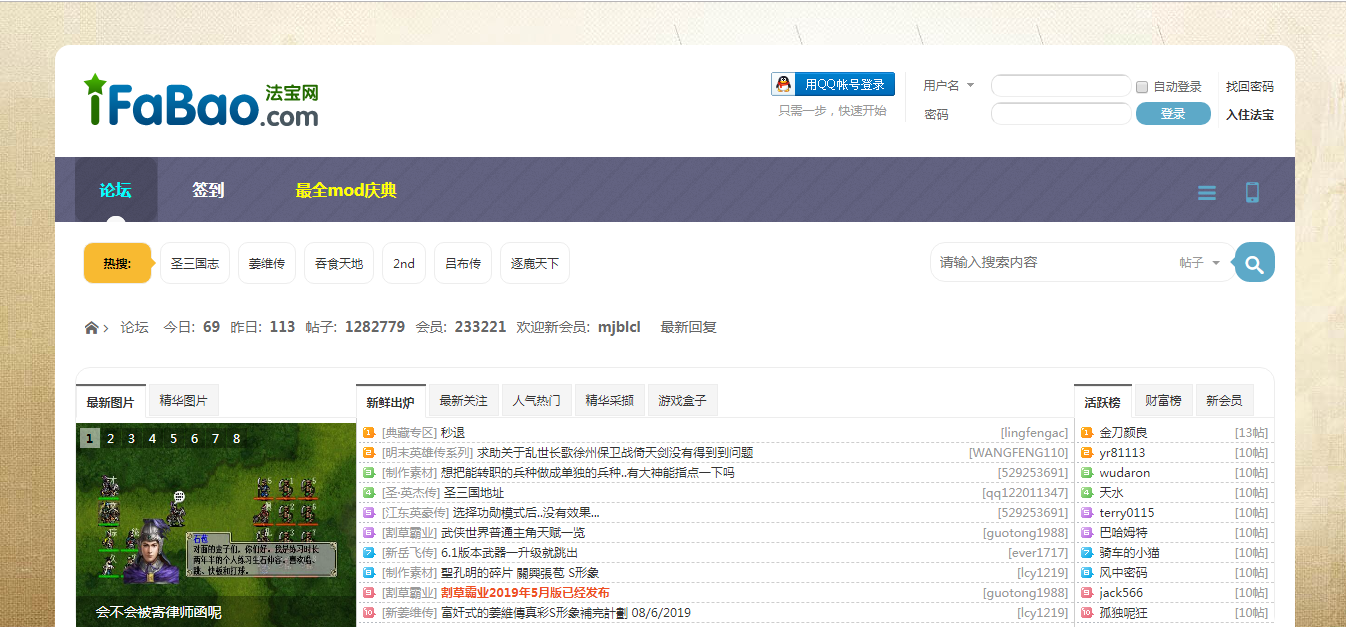Click the mobile phone icon in navigation bar

[1252, 192]
